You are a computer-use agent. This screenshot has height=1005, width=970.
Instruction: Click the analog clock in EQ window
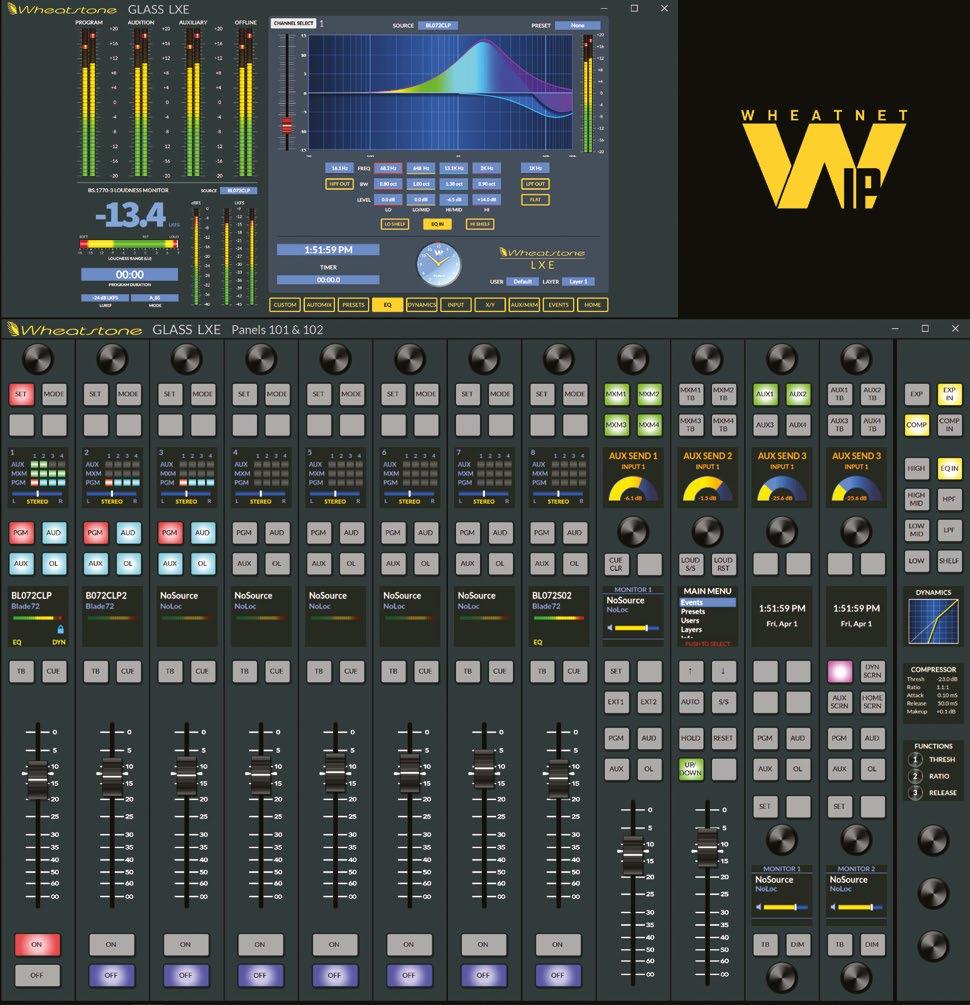point(439,263)
